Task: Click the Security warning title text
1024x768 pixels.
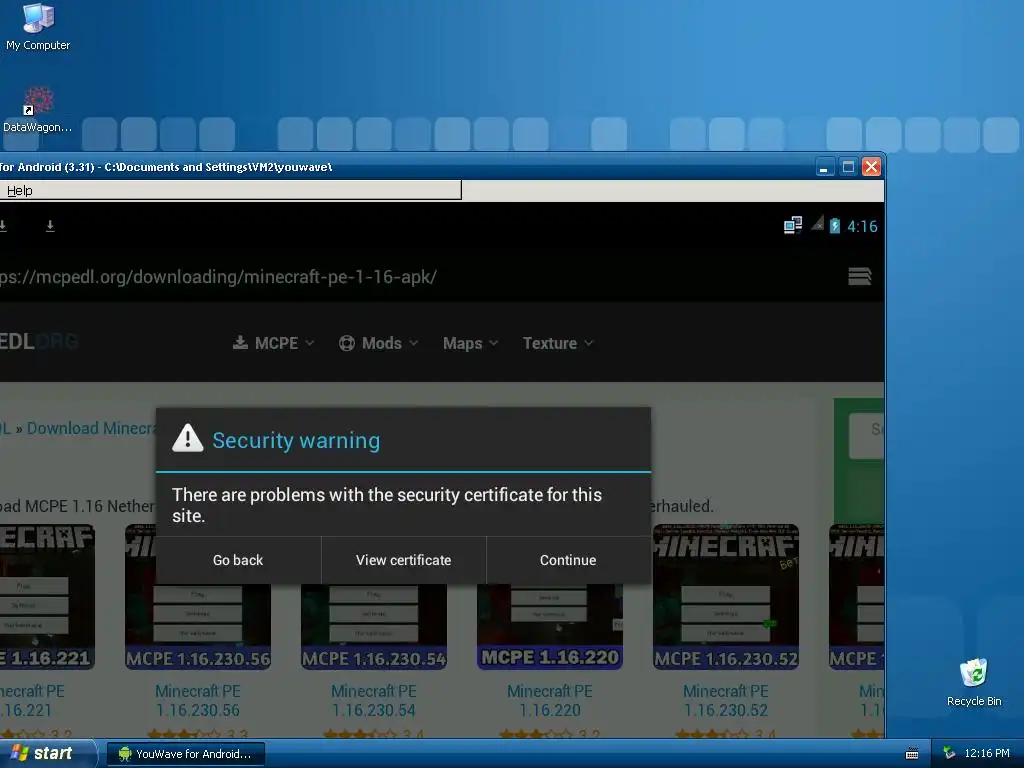Action: click(296, 440)
